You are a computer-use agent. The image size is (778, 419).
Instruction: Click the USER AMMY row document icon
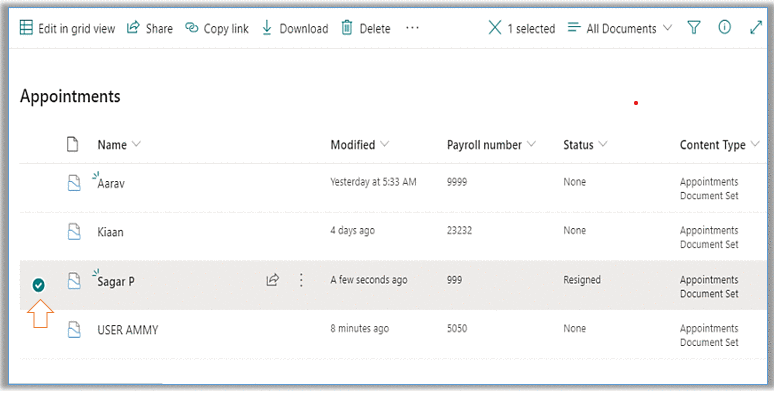[x=74, y=330]
